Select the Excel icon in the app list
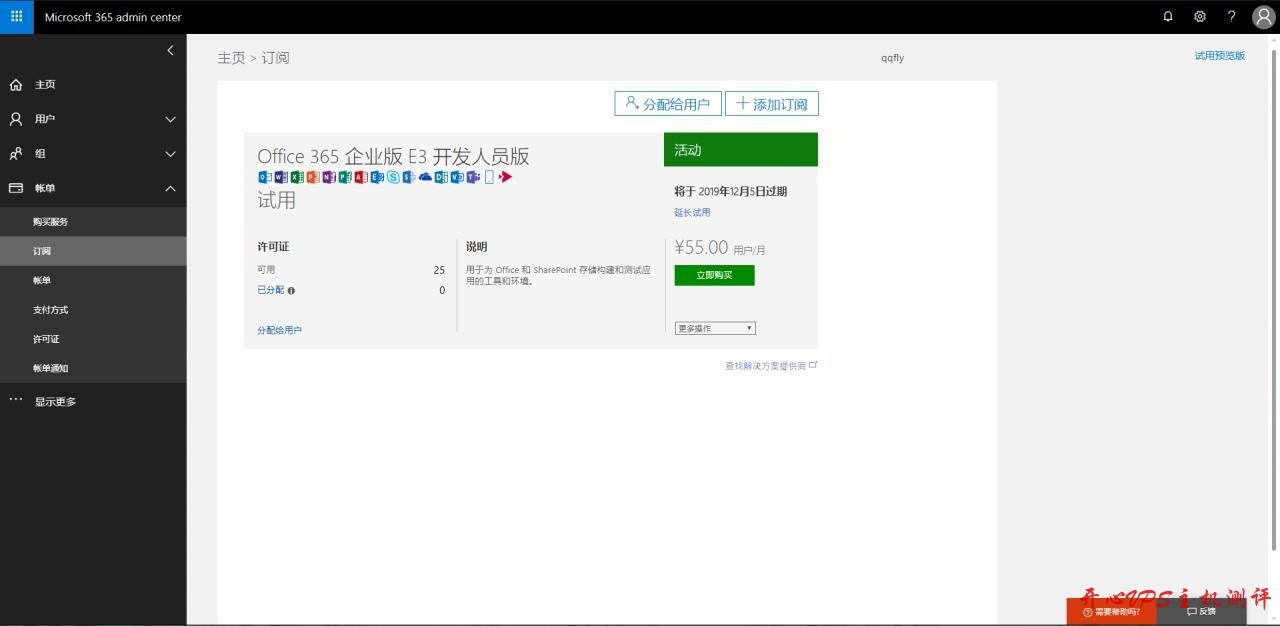 (296, 177)
